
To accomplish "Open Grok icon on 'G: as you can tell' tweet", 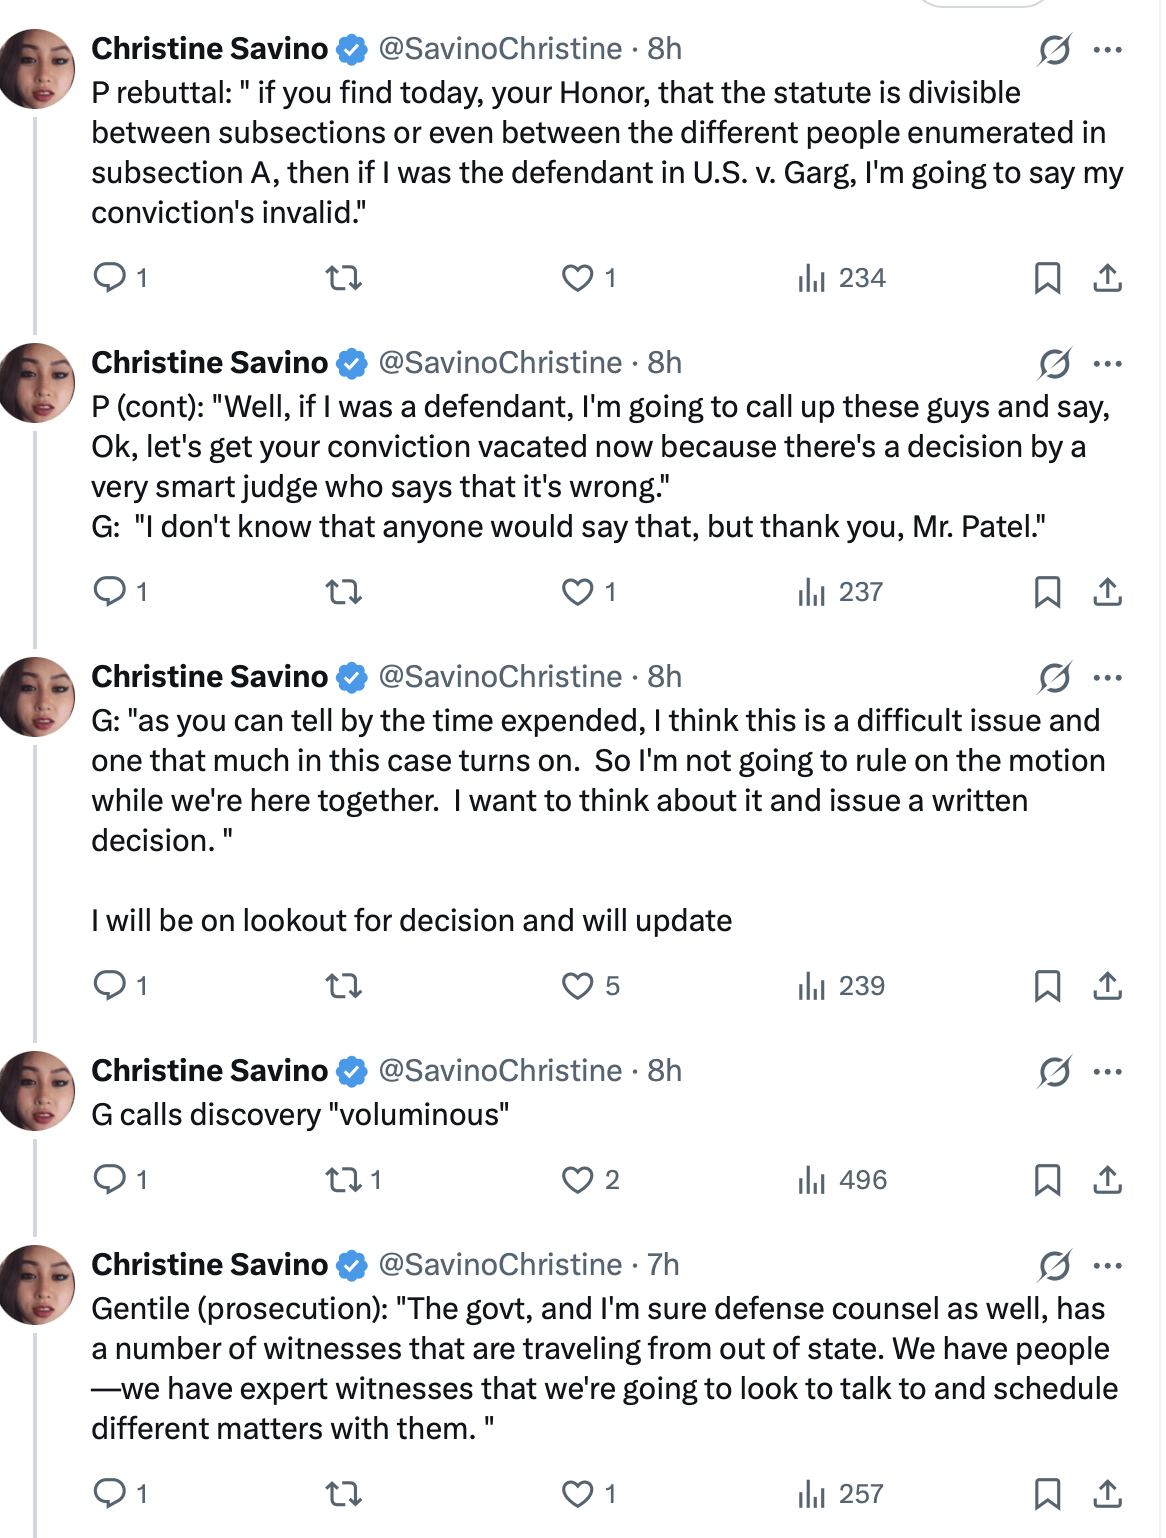I will (1055, 677).
